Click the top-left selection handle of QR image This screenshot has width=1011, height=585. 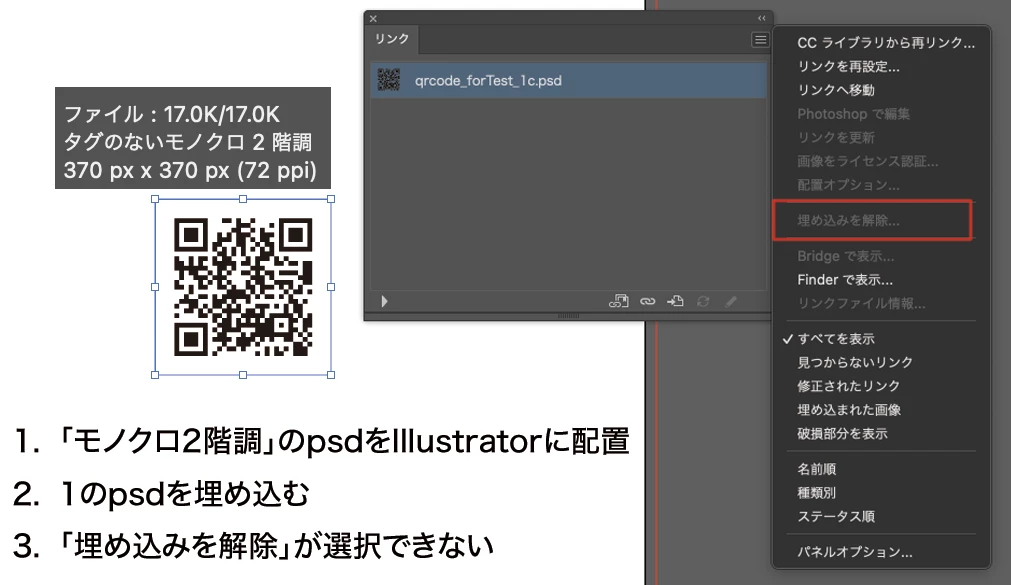point(155,199)
